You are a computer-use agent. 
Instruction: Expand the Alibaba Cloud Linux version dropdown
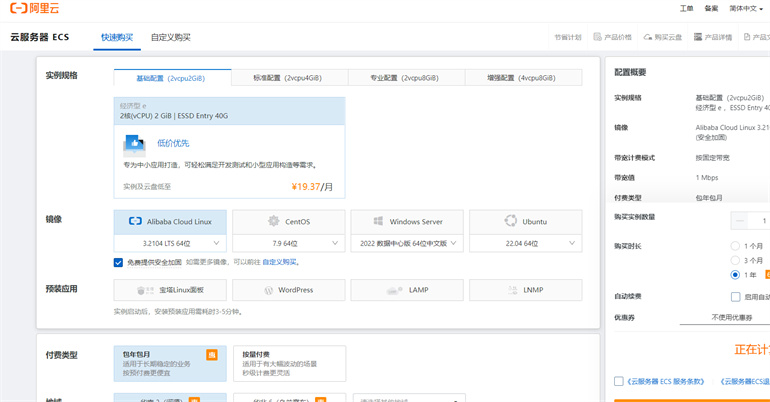coord(171,243)
